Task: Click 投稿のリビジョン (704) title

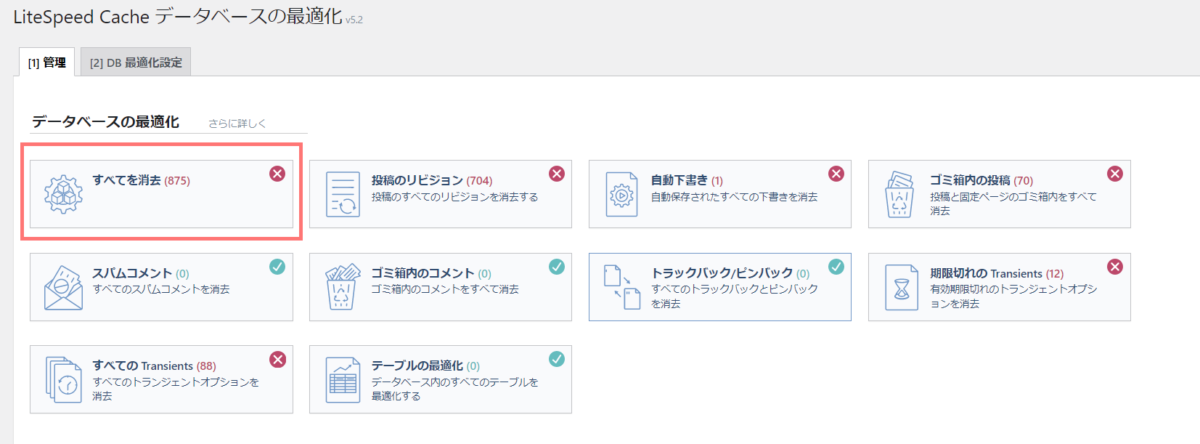Action: tap(432, 181)
